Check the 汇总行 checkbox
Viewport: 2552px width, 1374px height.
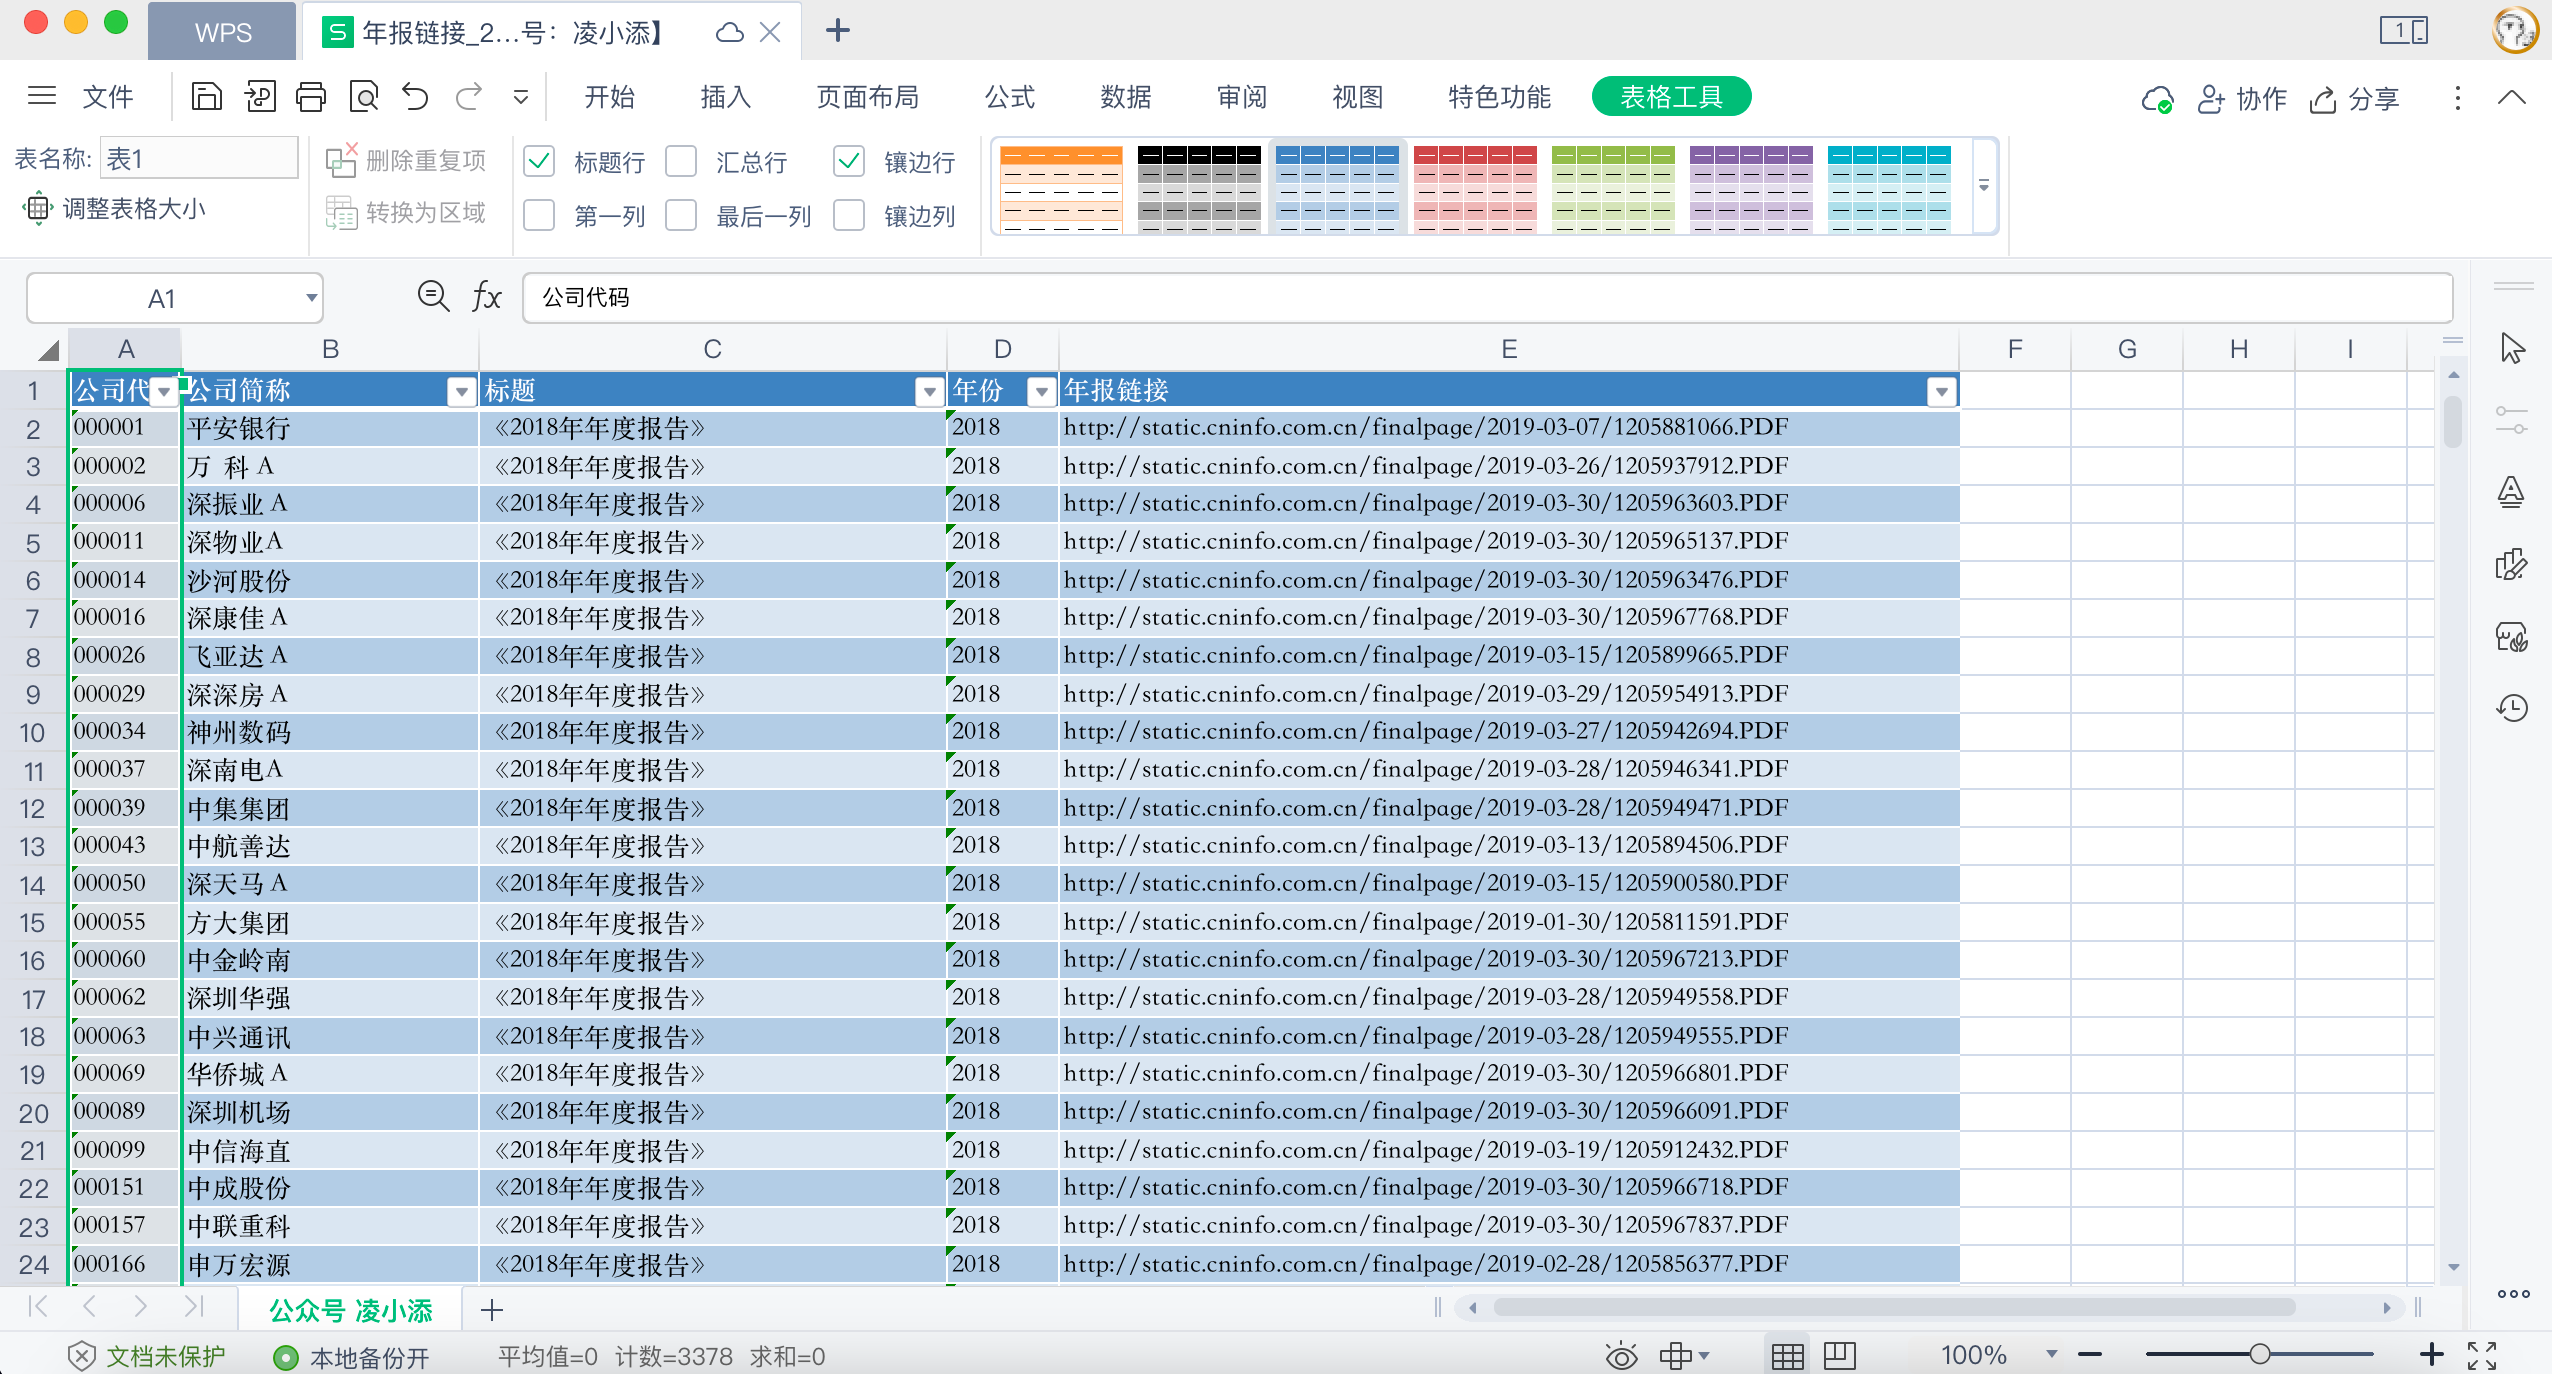point(681,161)
